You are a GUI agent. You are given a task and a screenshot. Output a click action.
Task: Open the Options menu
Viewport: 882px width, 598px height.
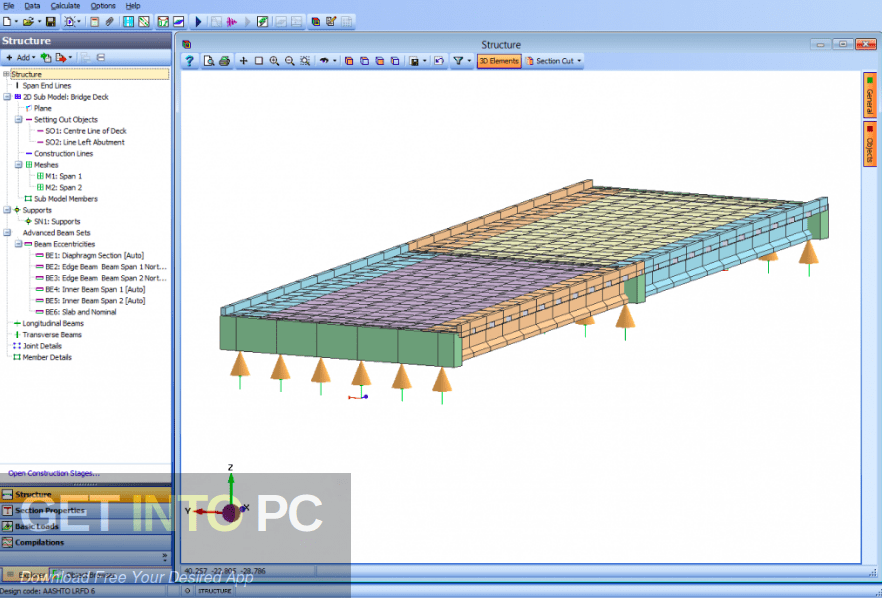click(103, 5)
